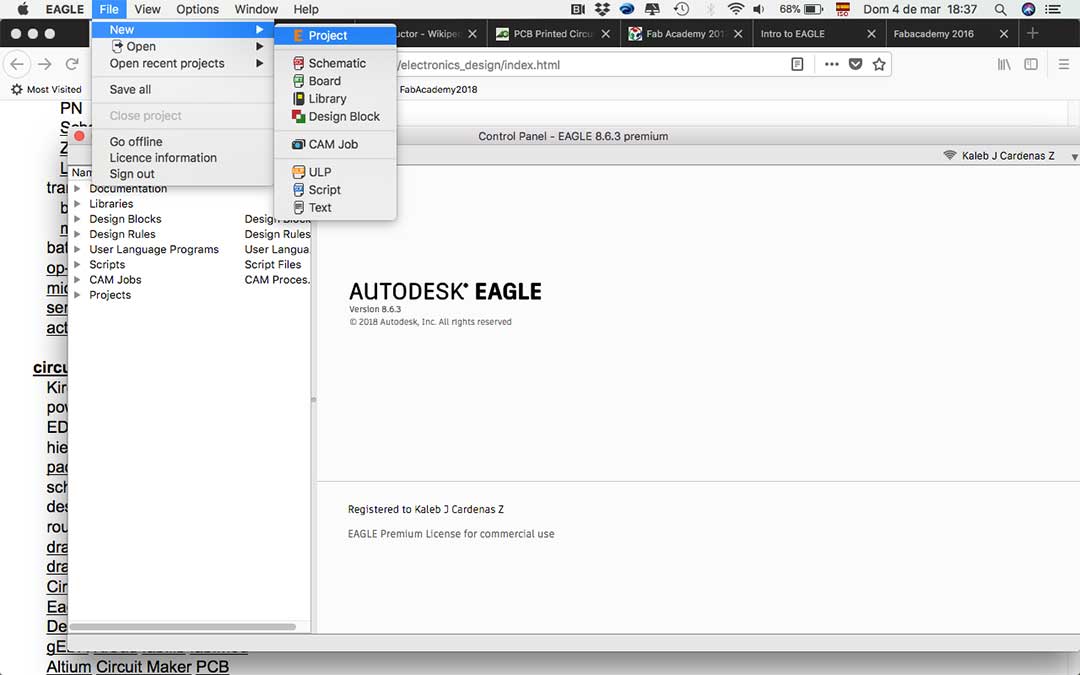Image resolution: width=1080 pixels, height=675 pixels.
Task: Click the Schematic icon in the submenu
Action: (298, 63)
